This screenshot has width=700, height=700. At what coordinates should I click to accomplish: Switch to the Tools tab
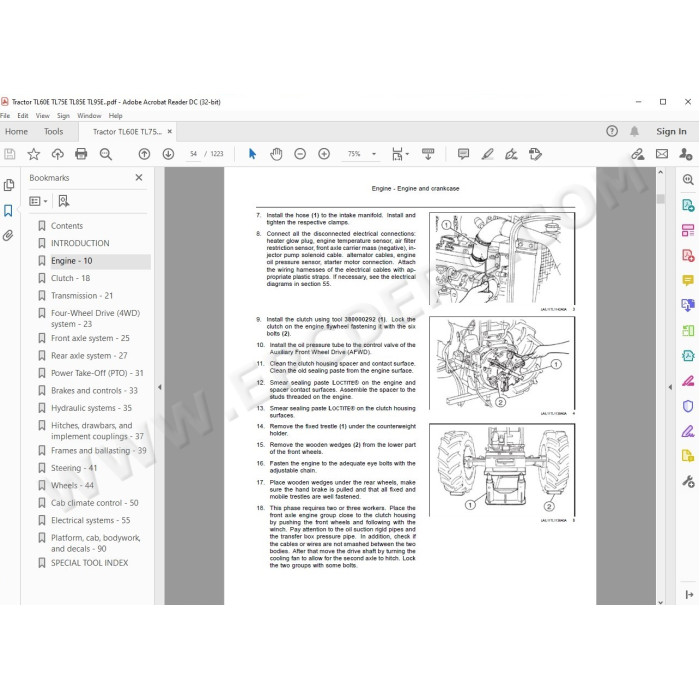tap(54, 132)
